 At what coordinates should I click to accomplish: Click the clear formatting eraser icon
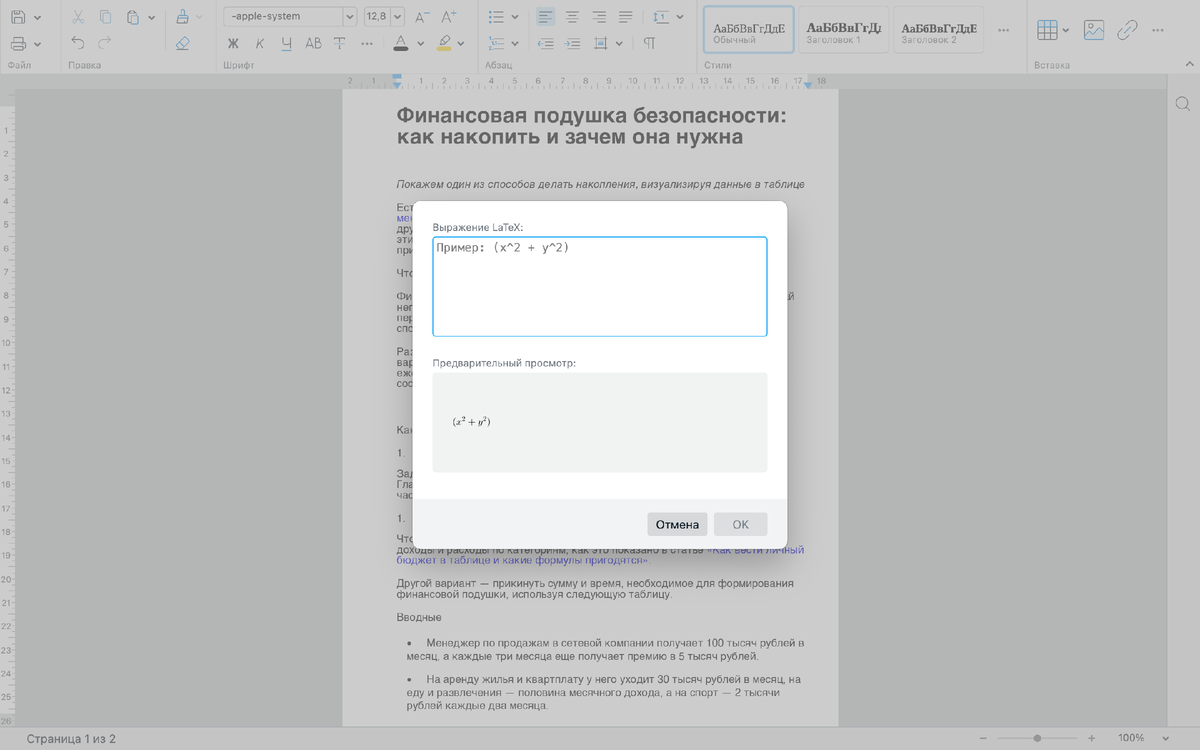click(182, 44)
